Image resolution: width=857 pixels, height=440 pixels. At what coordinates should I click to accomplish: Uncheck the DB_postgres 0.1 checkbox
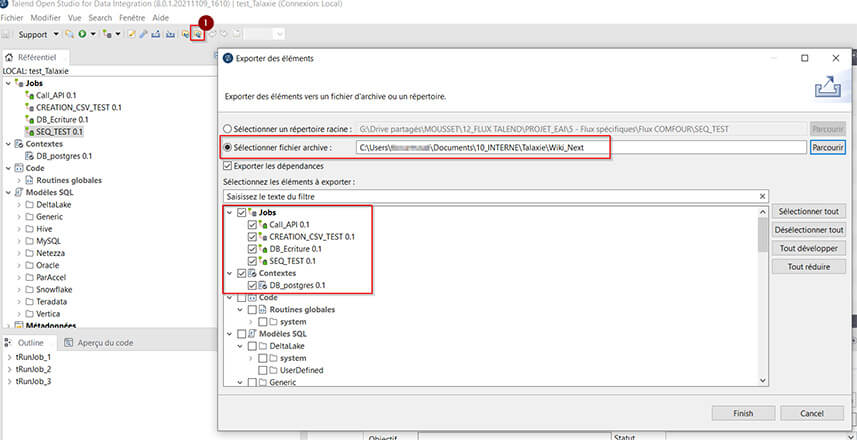[252, 285]
